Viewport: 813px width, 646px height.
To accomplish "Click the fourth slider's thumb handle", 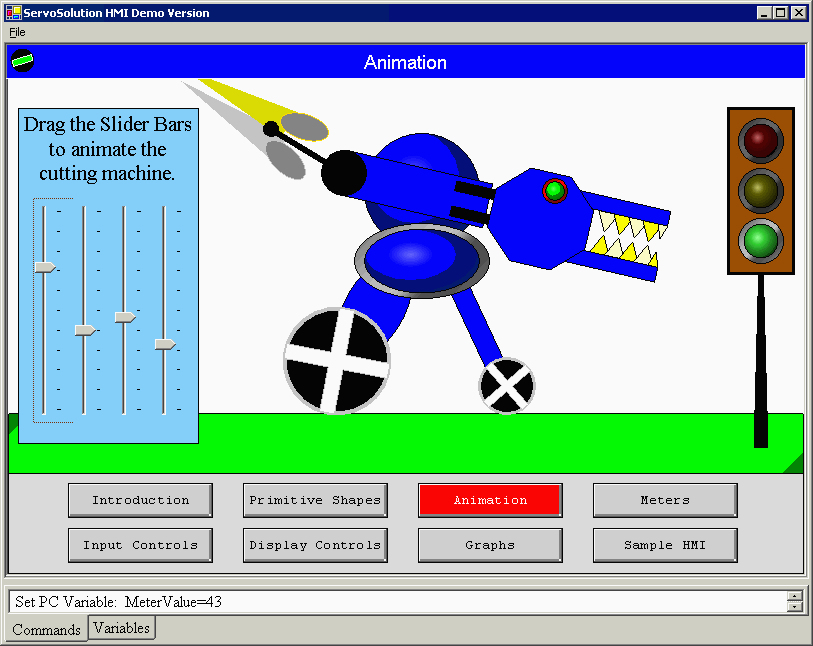I will tap(164, 344).
